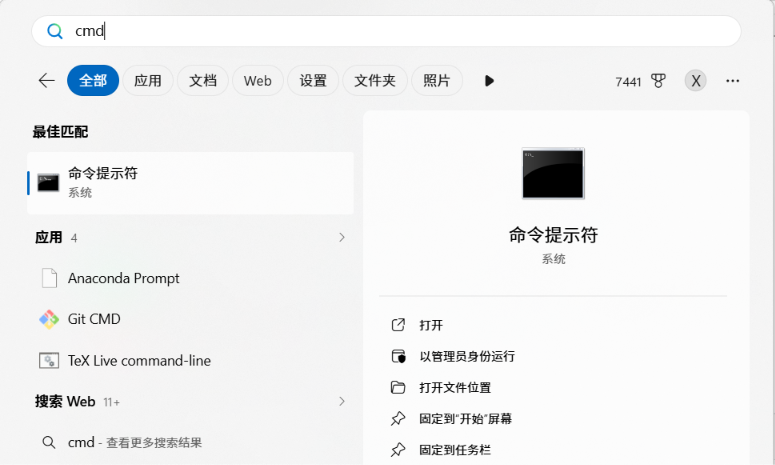This screenshot has height=465, width=775.
Task: Open the 命令提示符 best match result
Action: coord(190,183)
